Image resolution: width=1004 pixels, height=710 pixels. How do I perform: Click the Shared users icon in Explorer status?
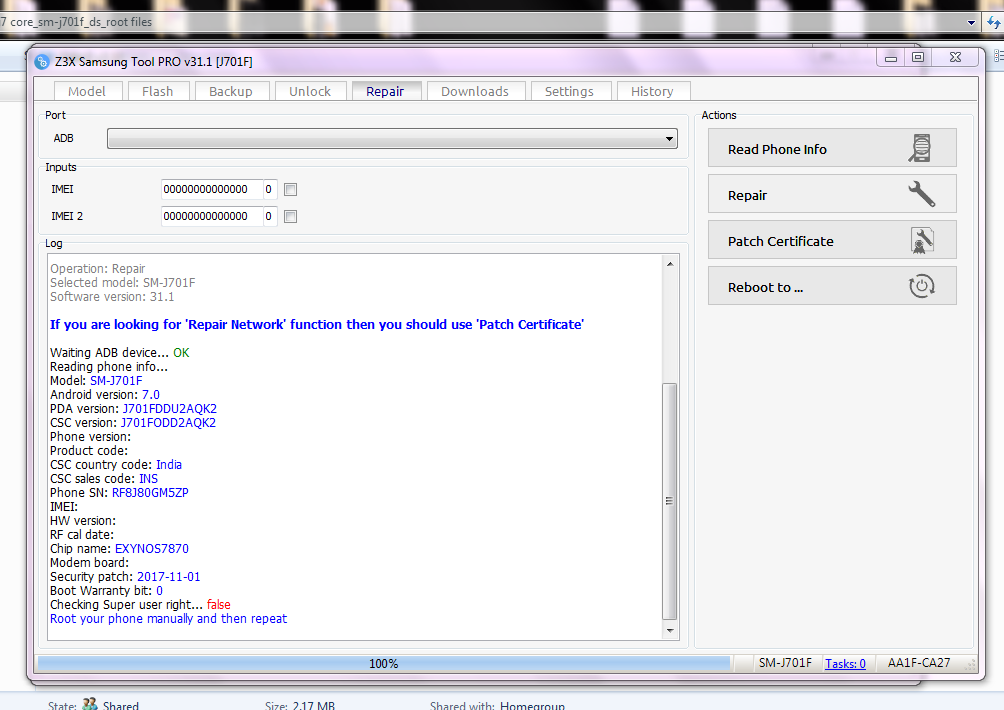(x=90, y=704)
